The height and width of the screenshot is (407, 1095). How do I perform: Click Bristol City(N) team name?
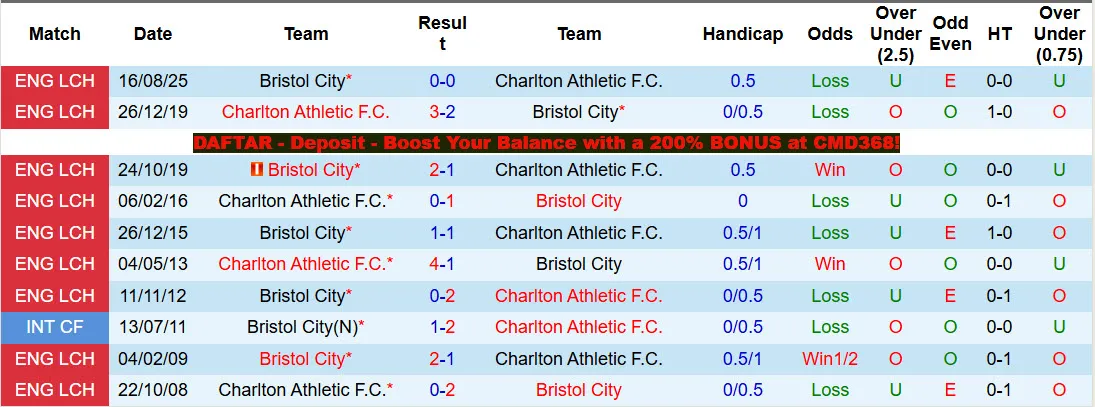pyautogui.click(x=302, y=327)
